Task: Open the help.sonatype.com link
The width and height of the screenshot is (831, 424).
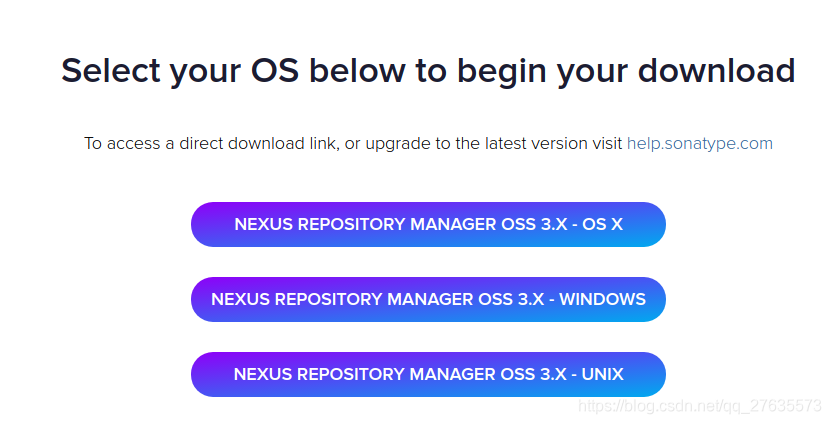Action: click(700, 144)
